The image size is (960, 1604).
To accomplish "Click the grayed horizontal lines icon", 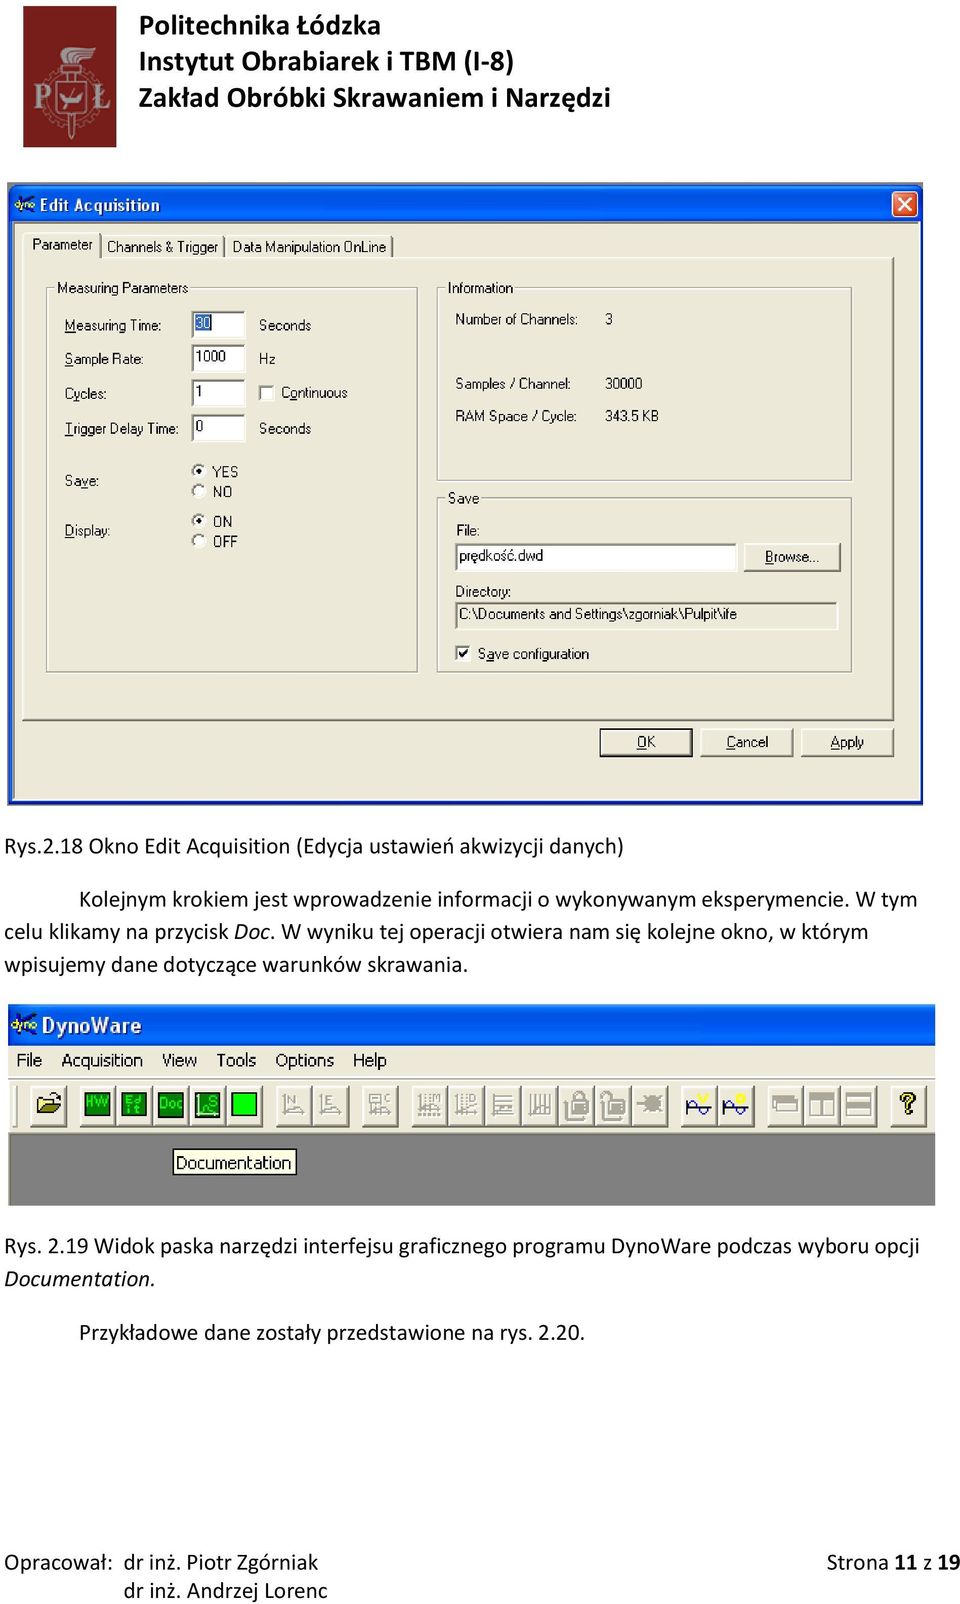I will (503, 1104).
